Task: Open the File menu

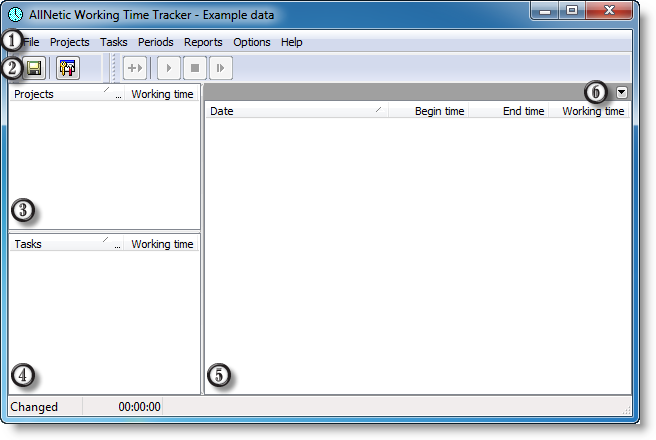Action: [31, 42]
